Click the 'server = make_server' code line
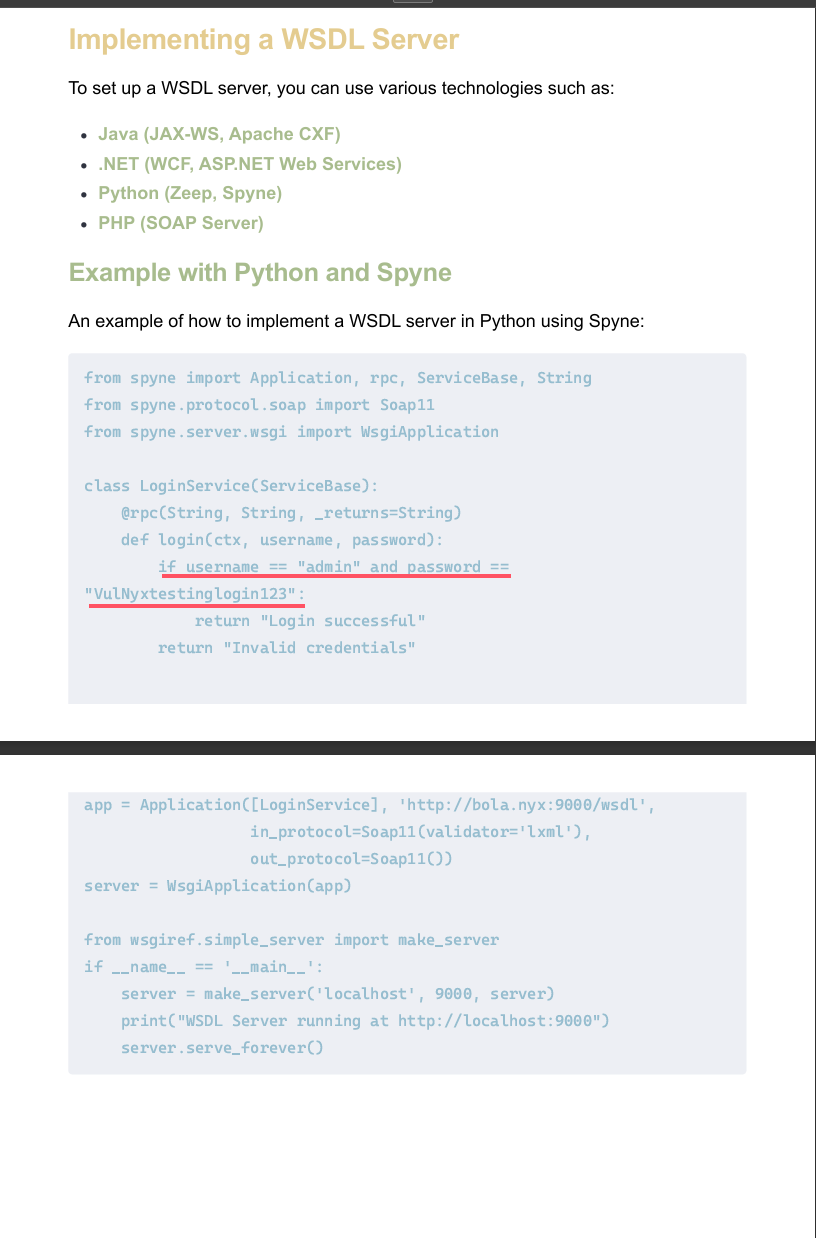816x1238 pixels. tap(337, 994)
